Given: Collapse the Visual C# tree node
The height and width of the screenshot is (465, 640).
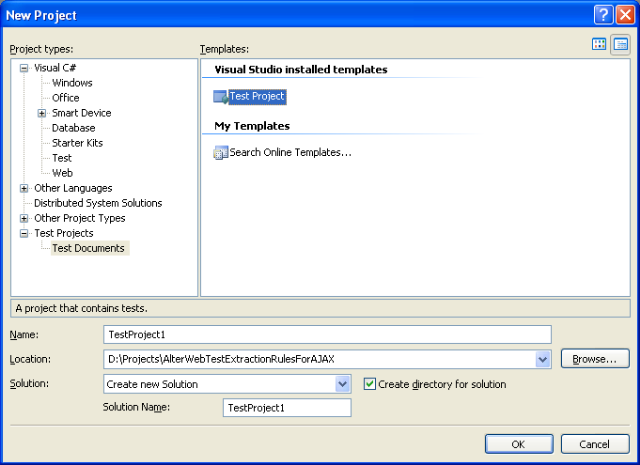Looking at the screenshot, I should [24, 68].
